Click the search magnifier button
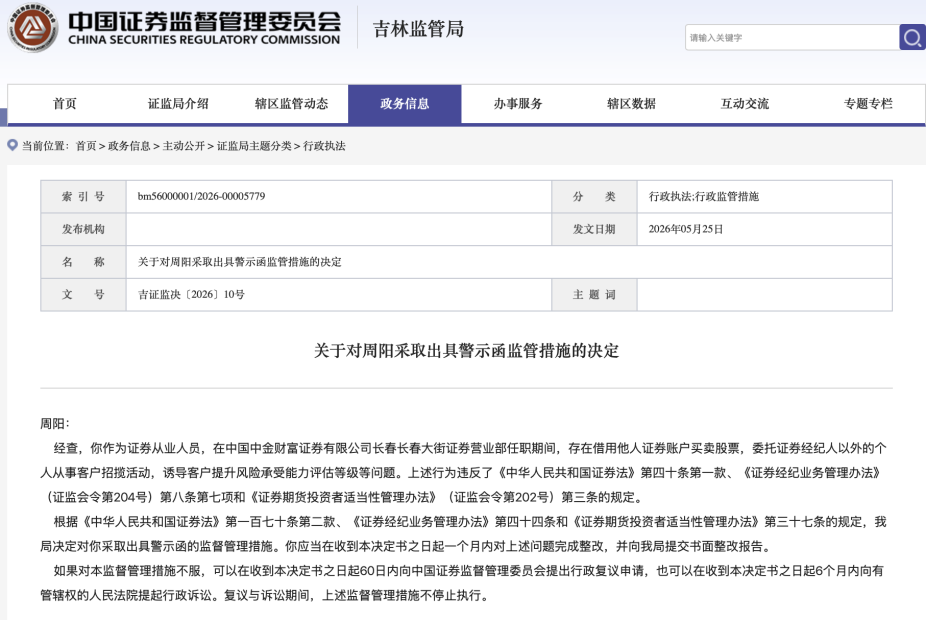The width and height of the screenshot is (926, 620). coord(912,37)
